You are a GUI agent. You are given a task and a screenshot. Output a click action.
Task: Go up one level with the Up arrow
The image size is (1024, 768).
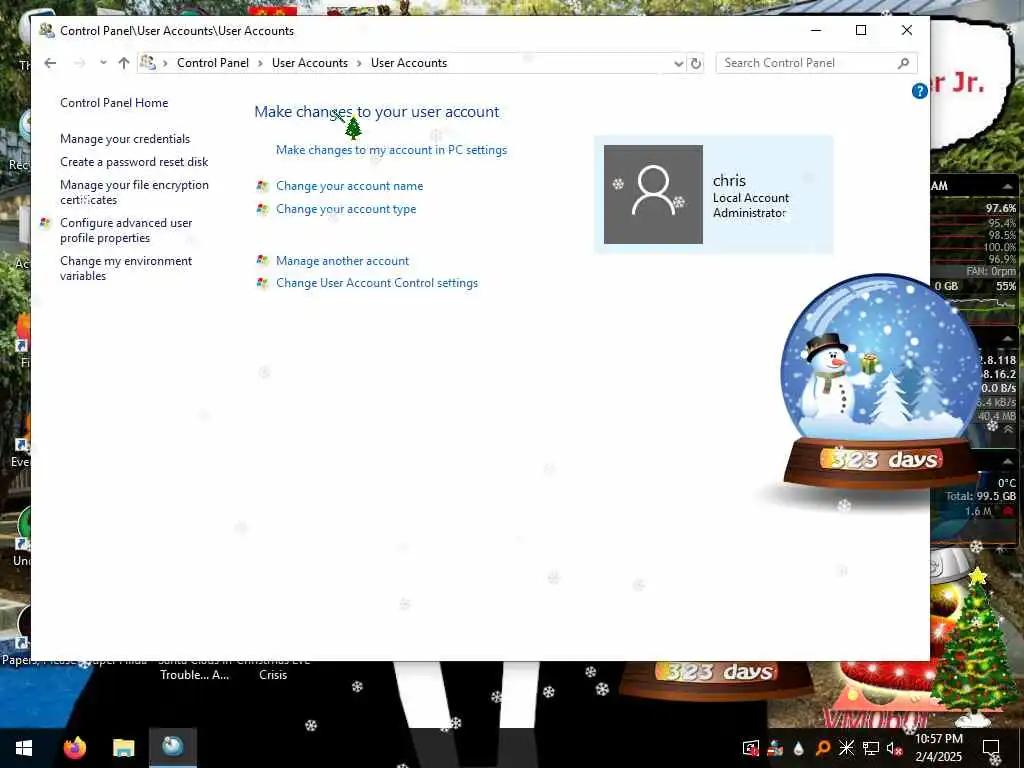pos(124,63)
